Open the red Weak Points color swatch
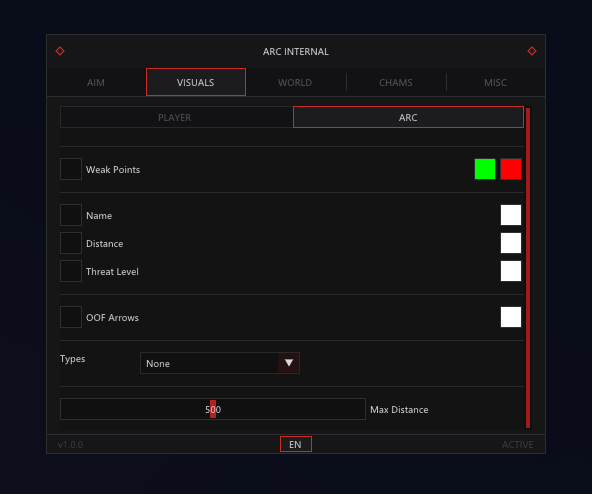The width and height of the screenshot is (592, 494). (511, 169)
